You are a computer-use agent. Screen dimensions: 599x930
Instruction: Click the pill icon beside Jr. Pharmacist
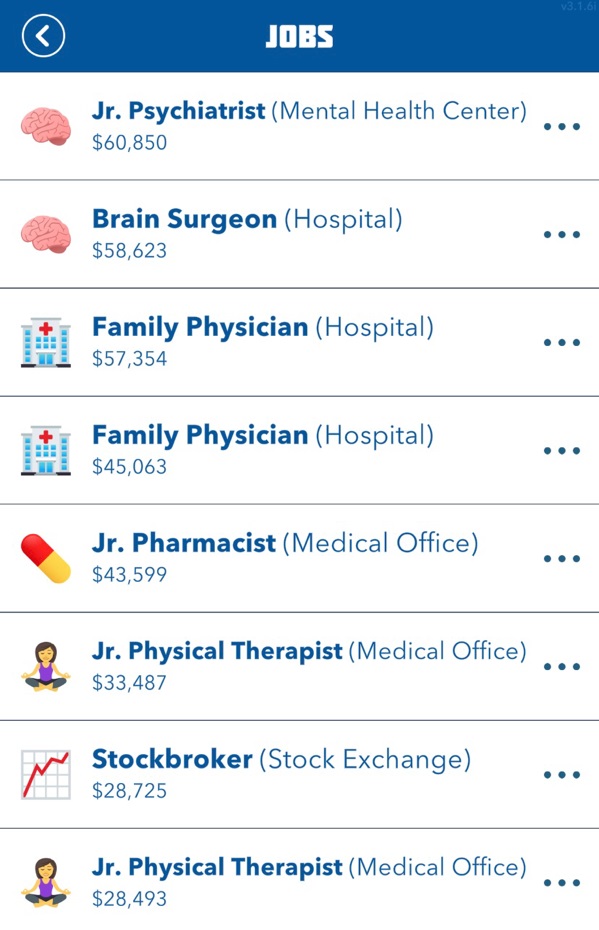[46, 559]
